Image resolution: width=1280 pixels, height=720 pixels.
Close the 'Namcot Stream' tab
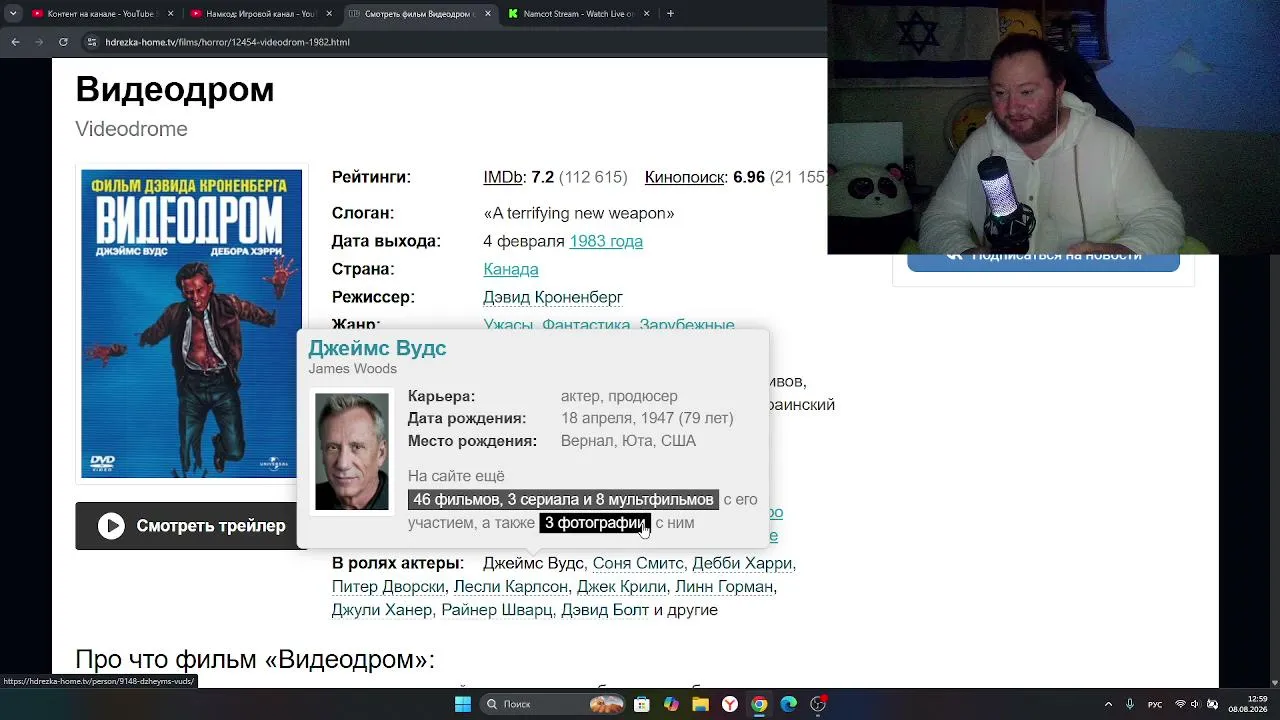pos(647,14)
